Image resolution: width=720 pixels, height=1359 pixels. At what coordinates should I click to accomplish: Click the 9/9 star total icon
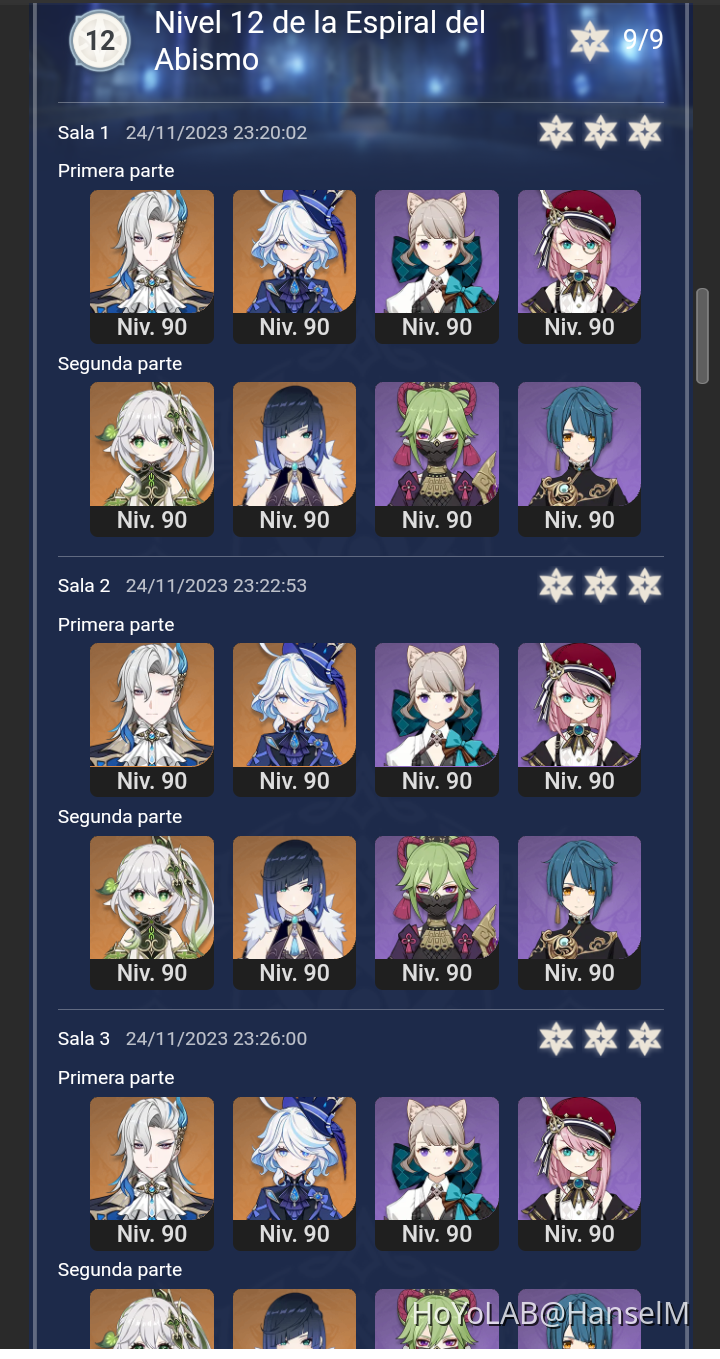(x=590, y=40)
